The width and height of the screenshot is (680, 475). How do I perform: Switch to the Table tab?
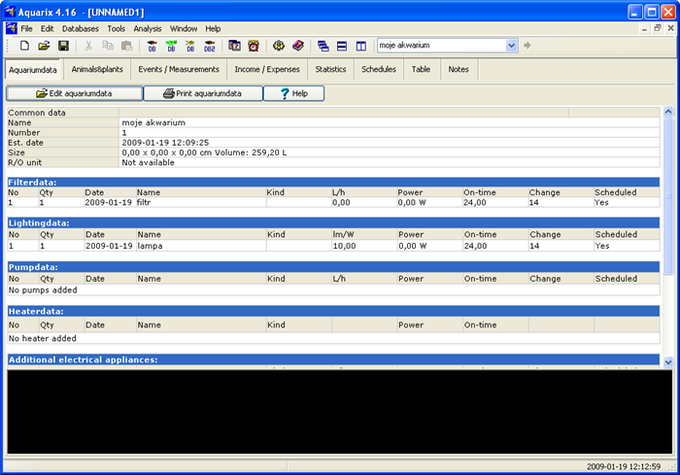421,69
